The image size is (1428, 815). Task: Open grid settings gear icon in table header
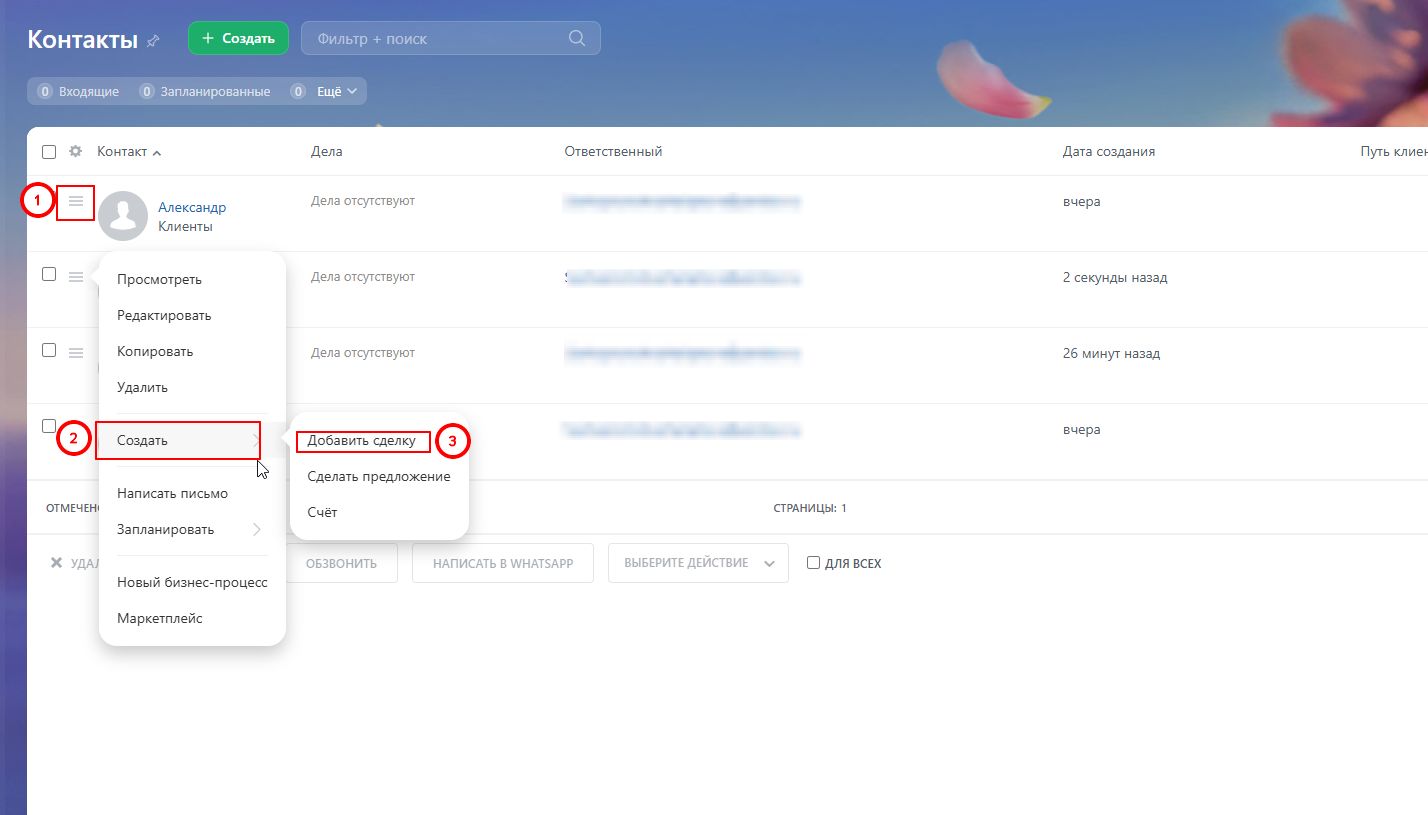pyautogui.click(x=75, y=152)
